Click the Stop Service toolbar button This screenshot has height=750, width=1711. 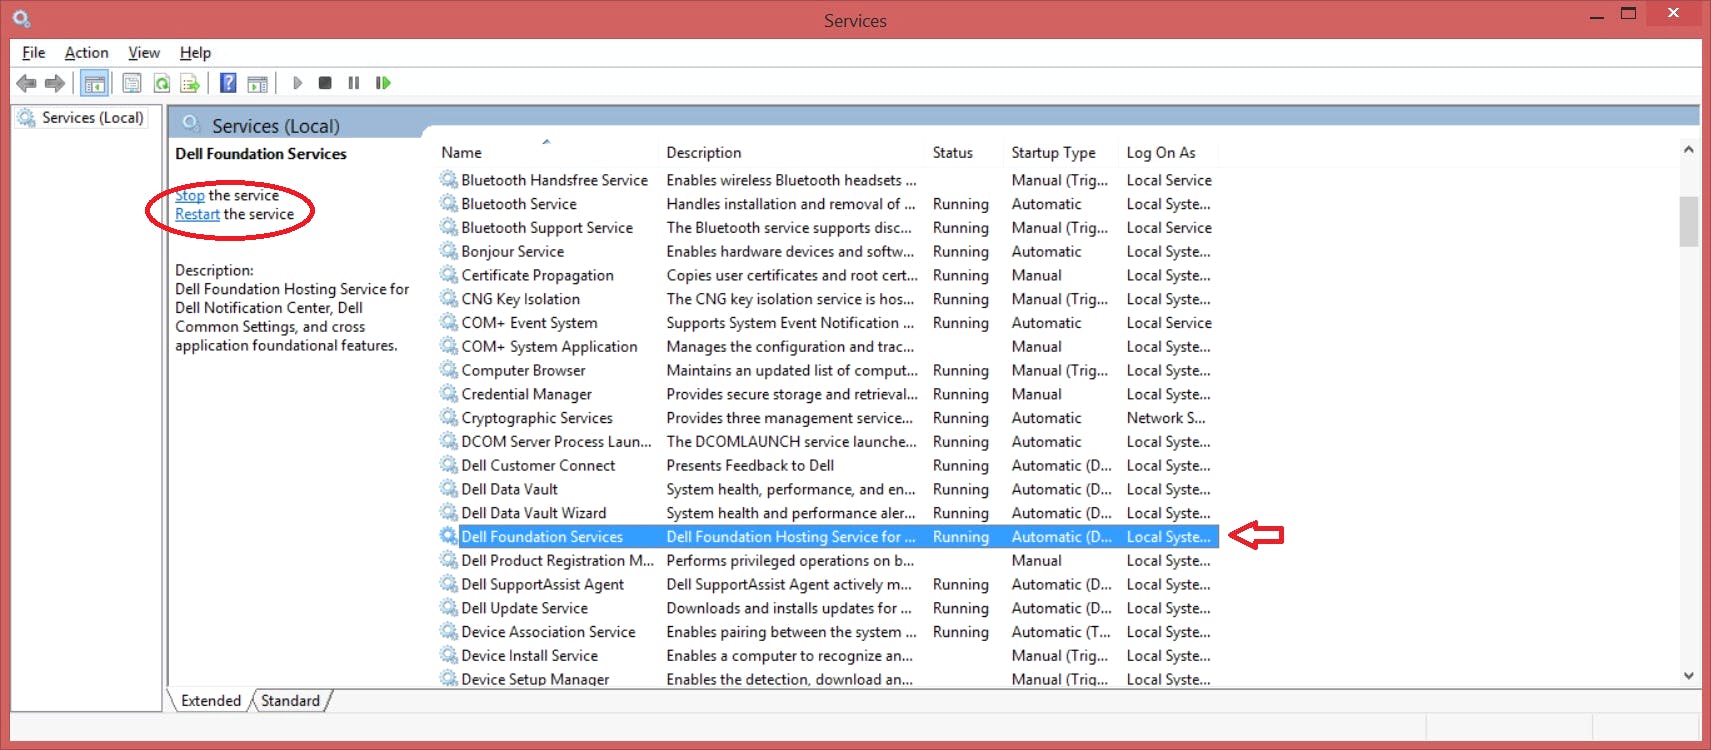pos(325,83)
